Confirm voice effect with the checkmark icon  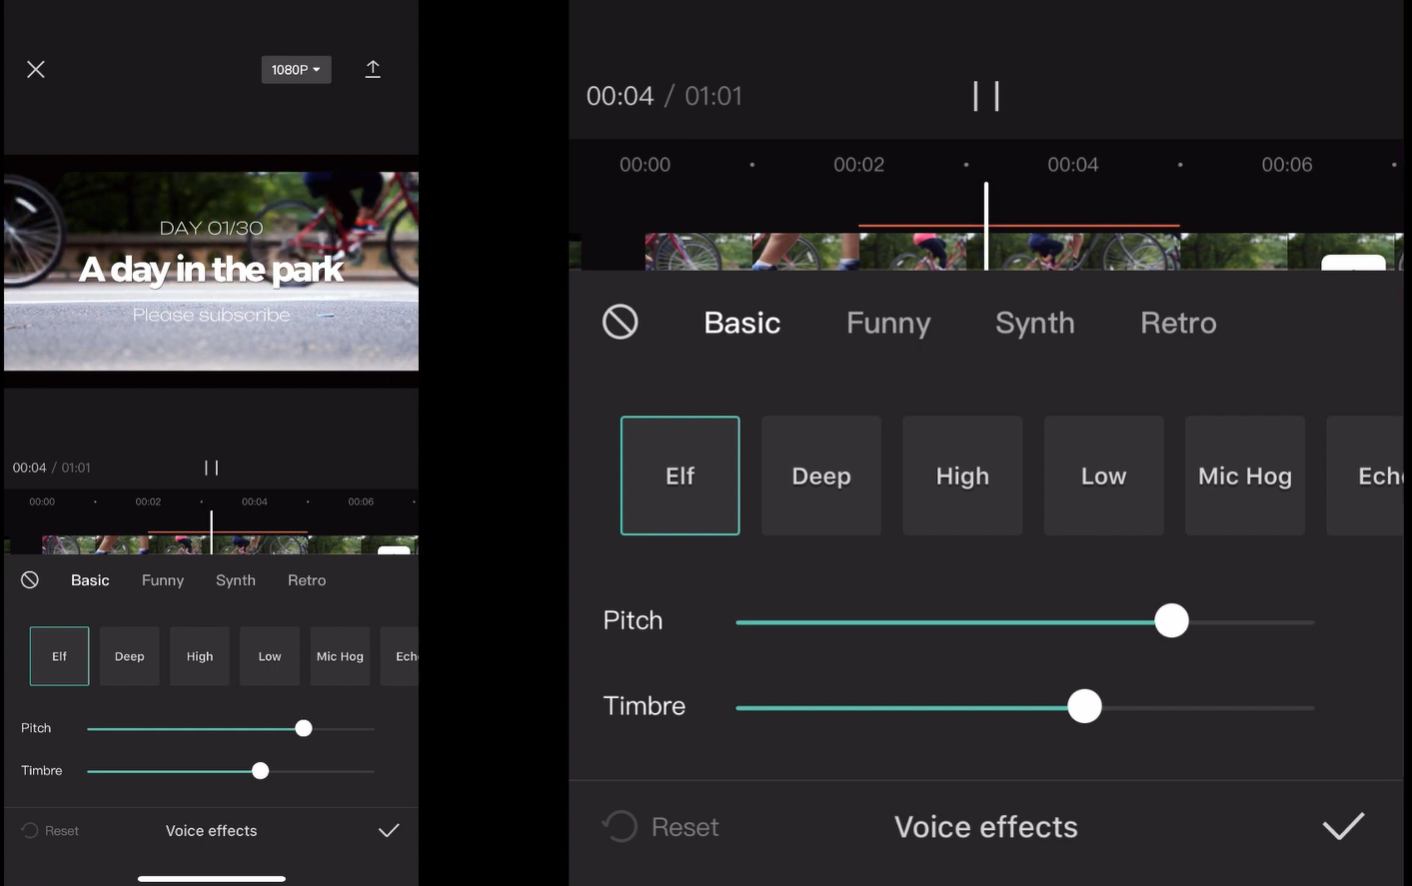[1343, 826]
